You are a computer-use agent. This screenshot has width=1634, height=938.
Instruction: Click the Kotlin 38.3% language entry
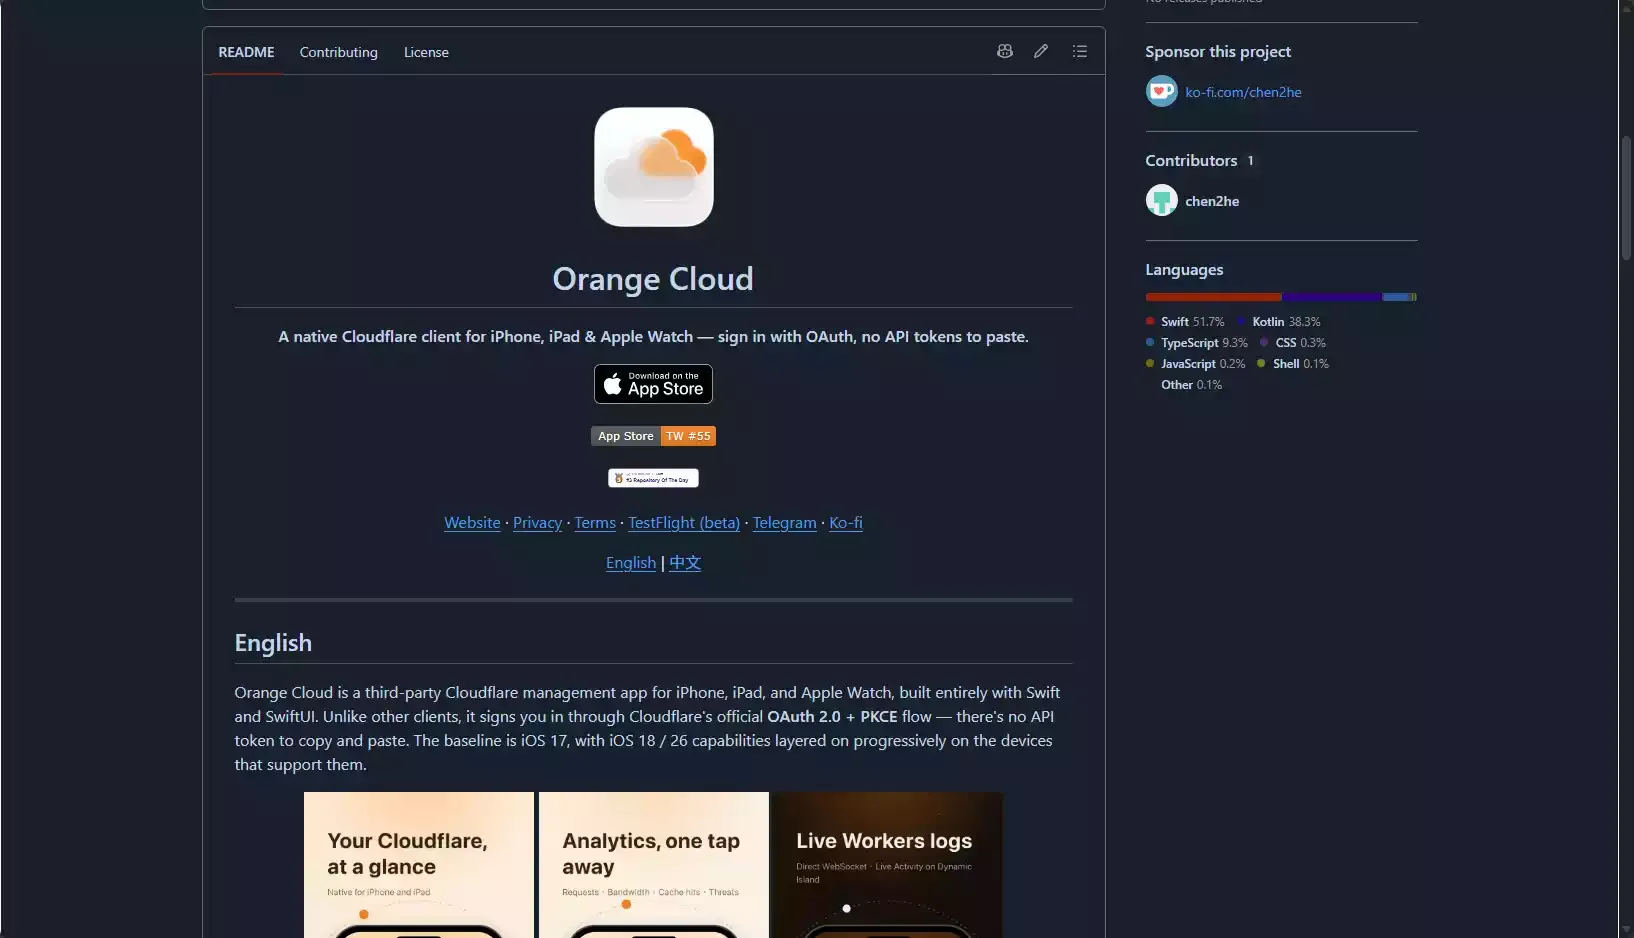tap(1279, 322)
